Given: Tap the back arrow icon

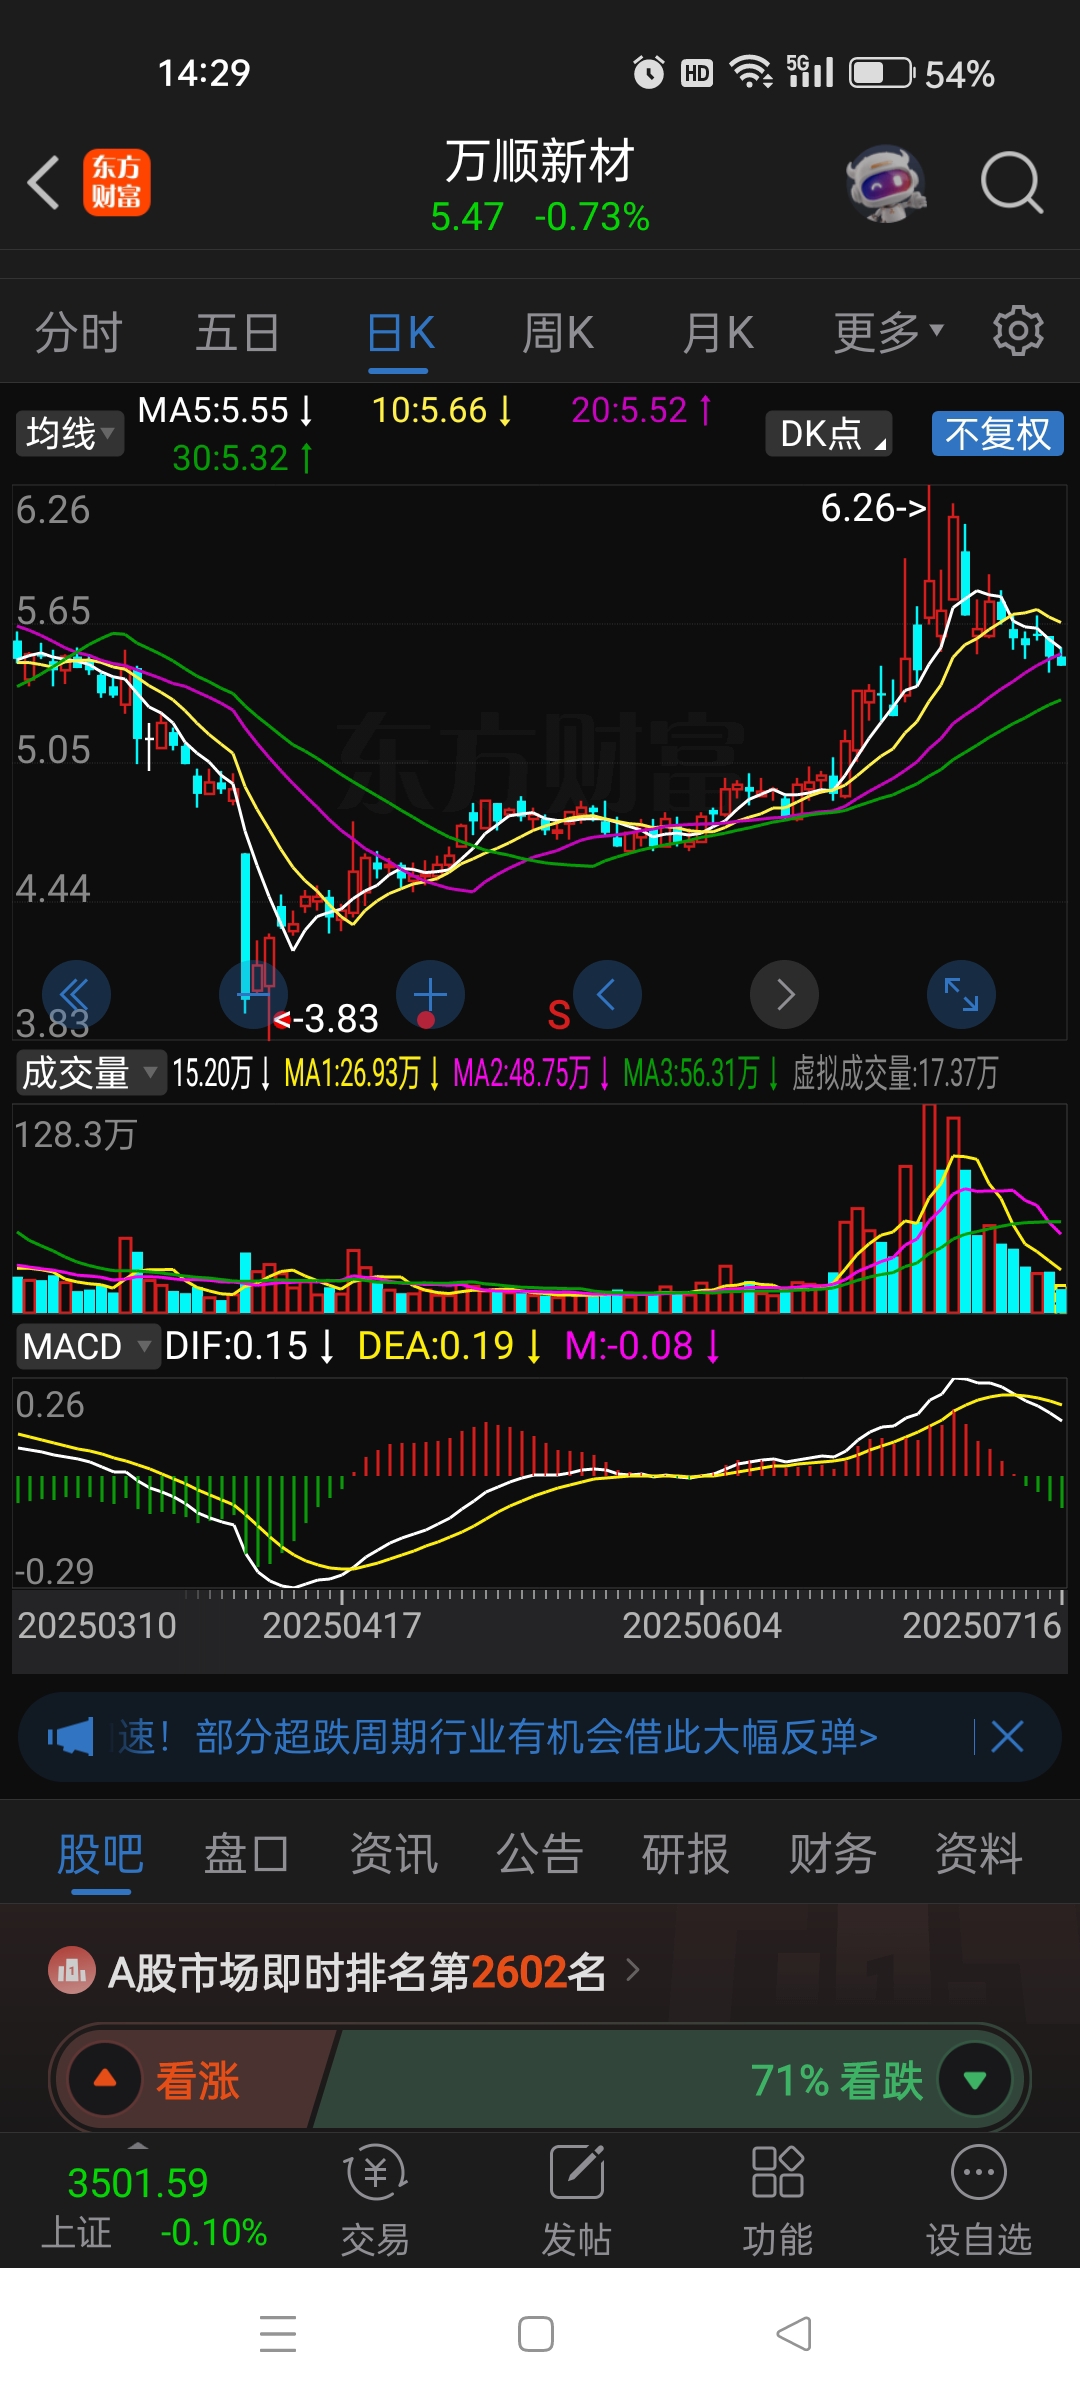Looking at the screenshot, I should coord(44,183).
